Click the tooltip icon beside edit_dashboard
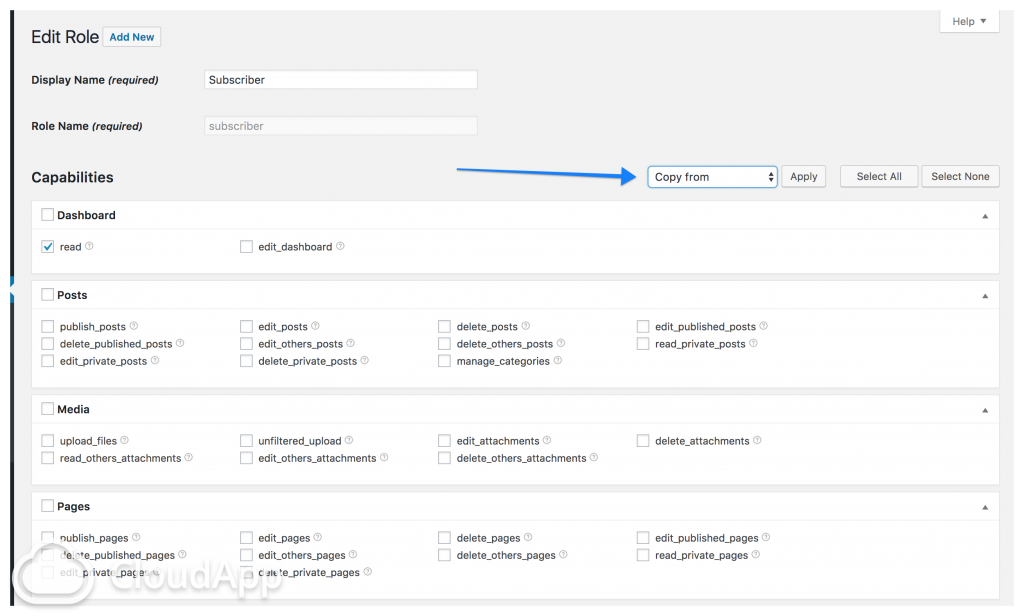Viewport: 1024px width, 616px height. (339, 245)
